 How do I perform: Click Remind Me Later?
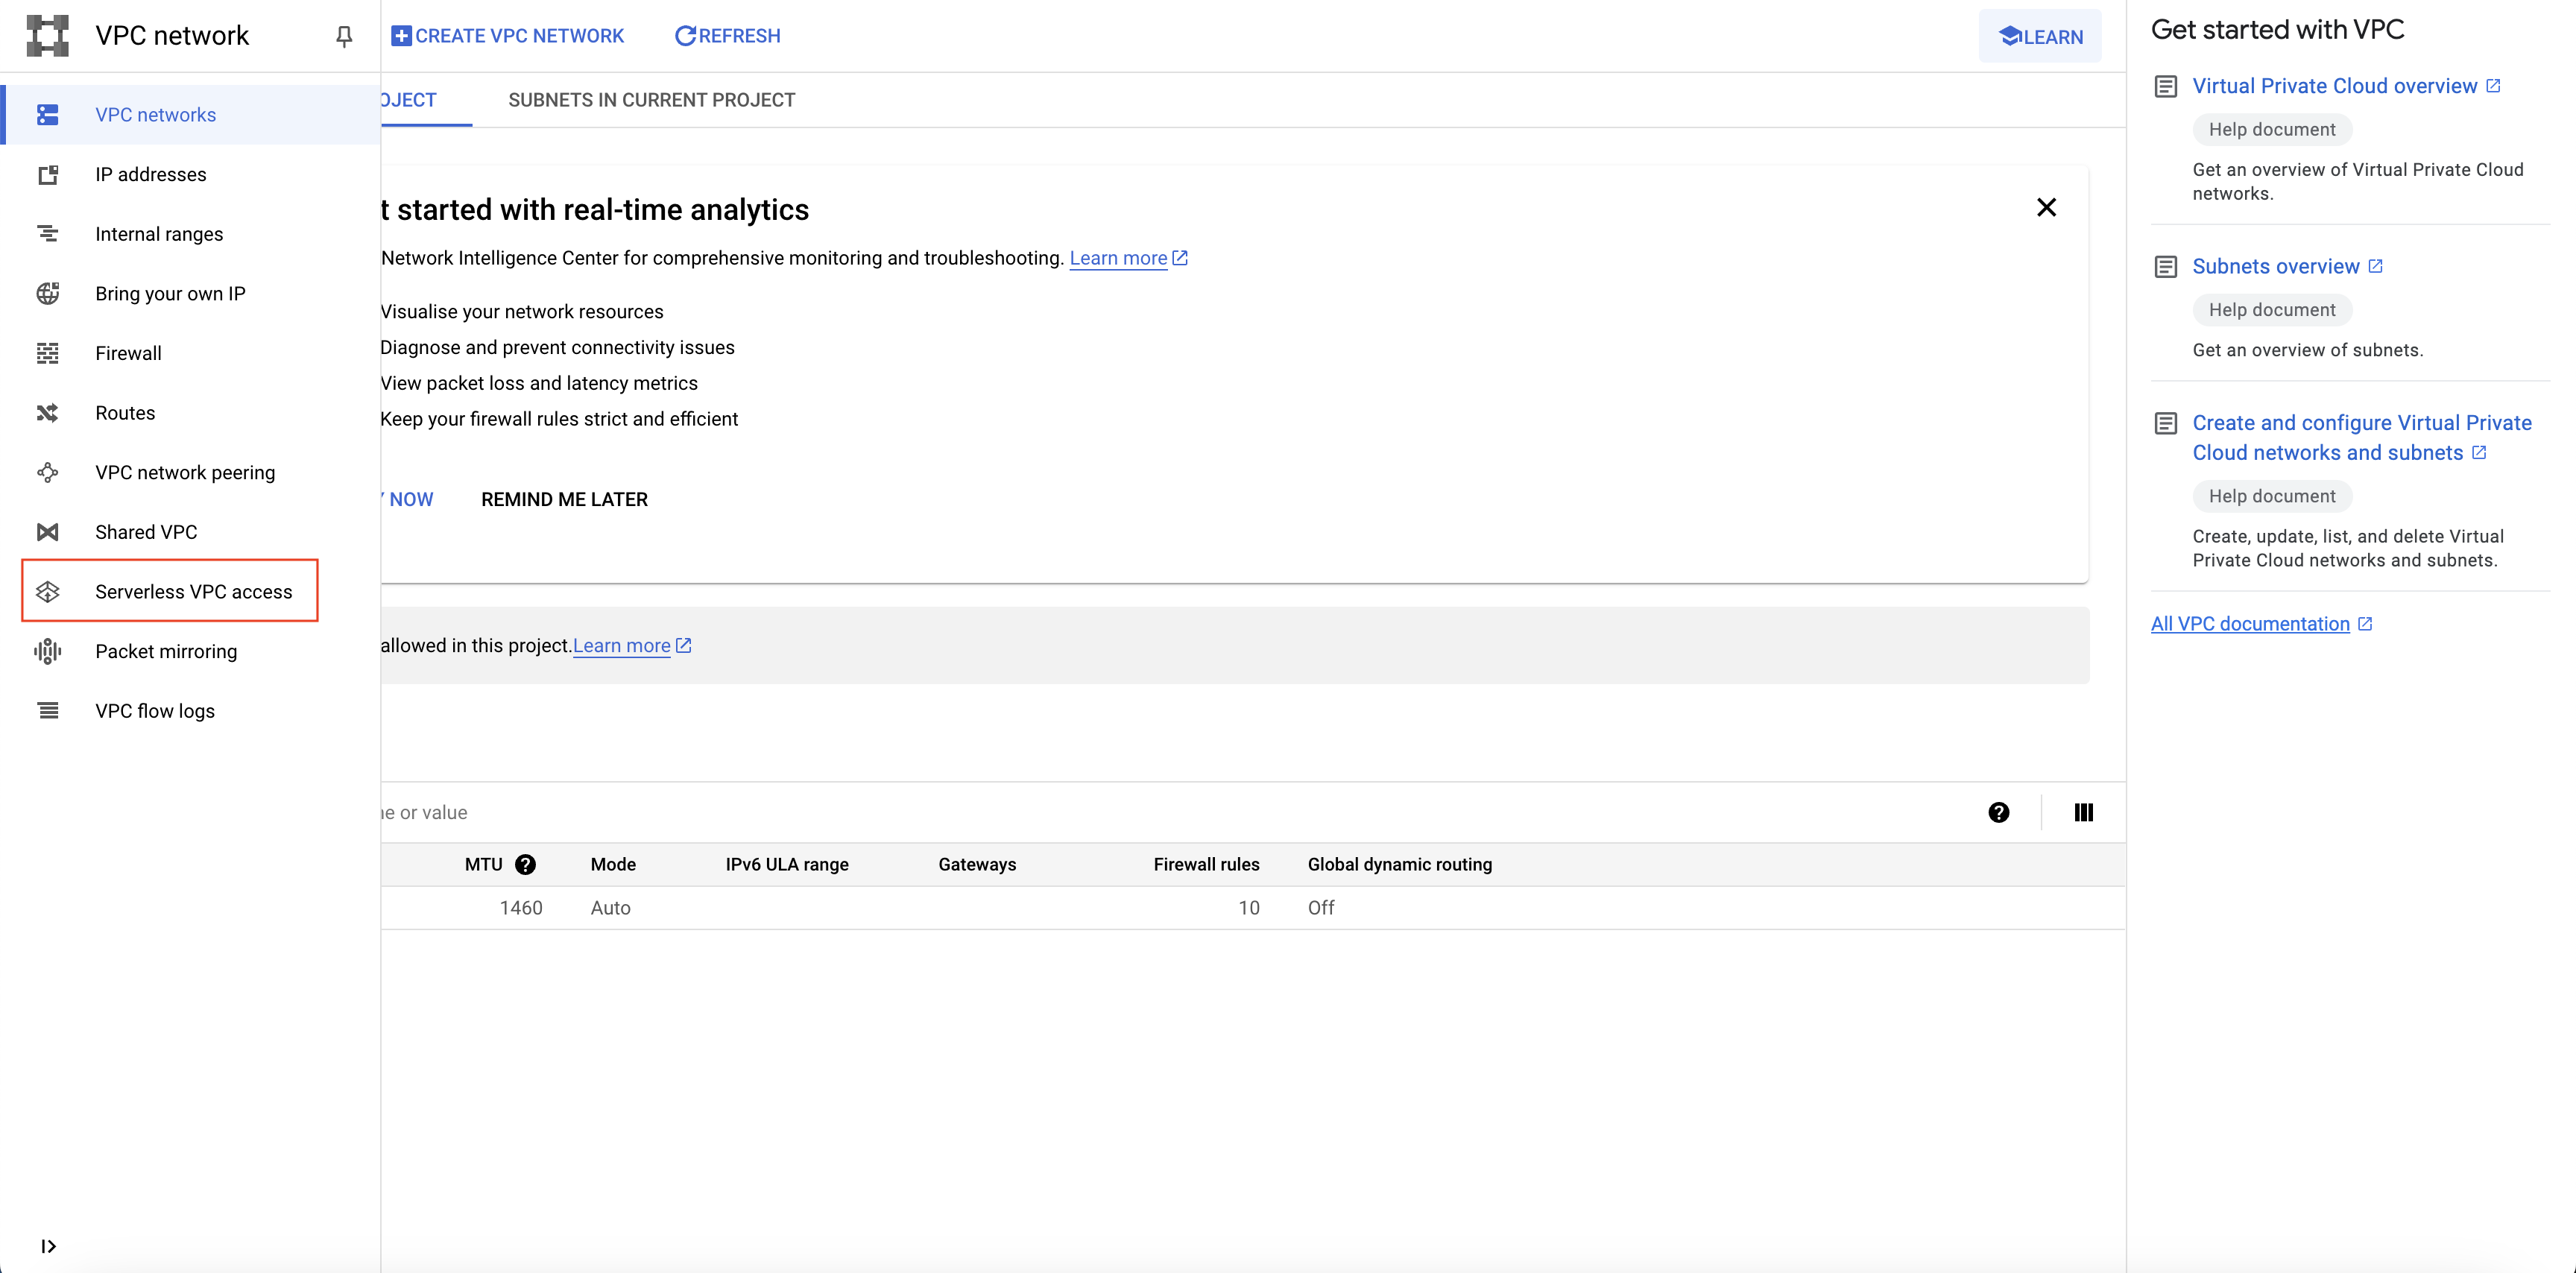[564, 500]
